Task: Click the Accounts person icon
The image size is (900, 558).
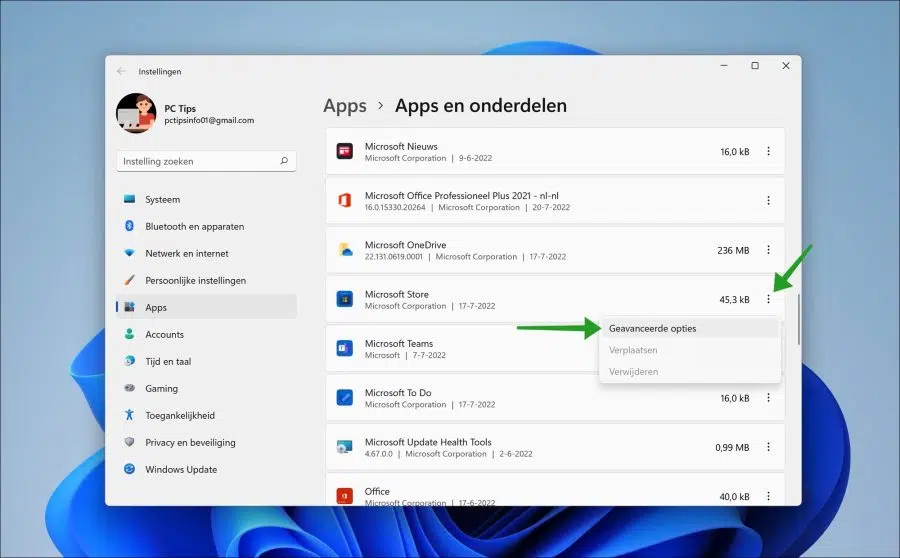Action: click(130, 334)
